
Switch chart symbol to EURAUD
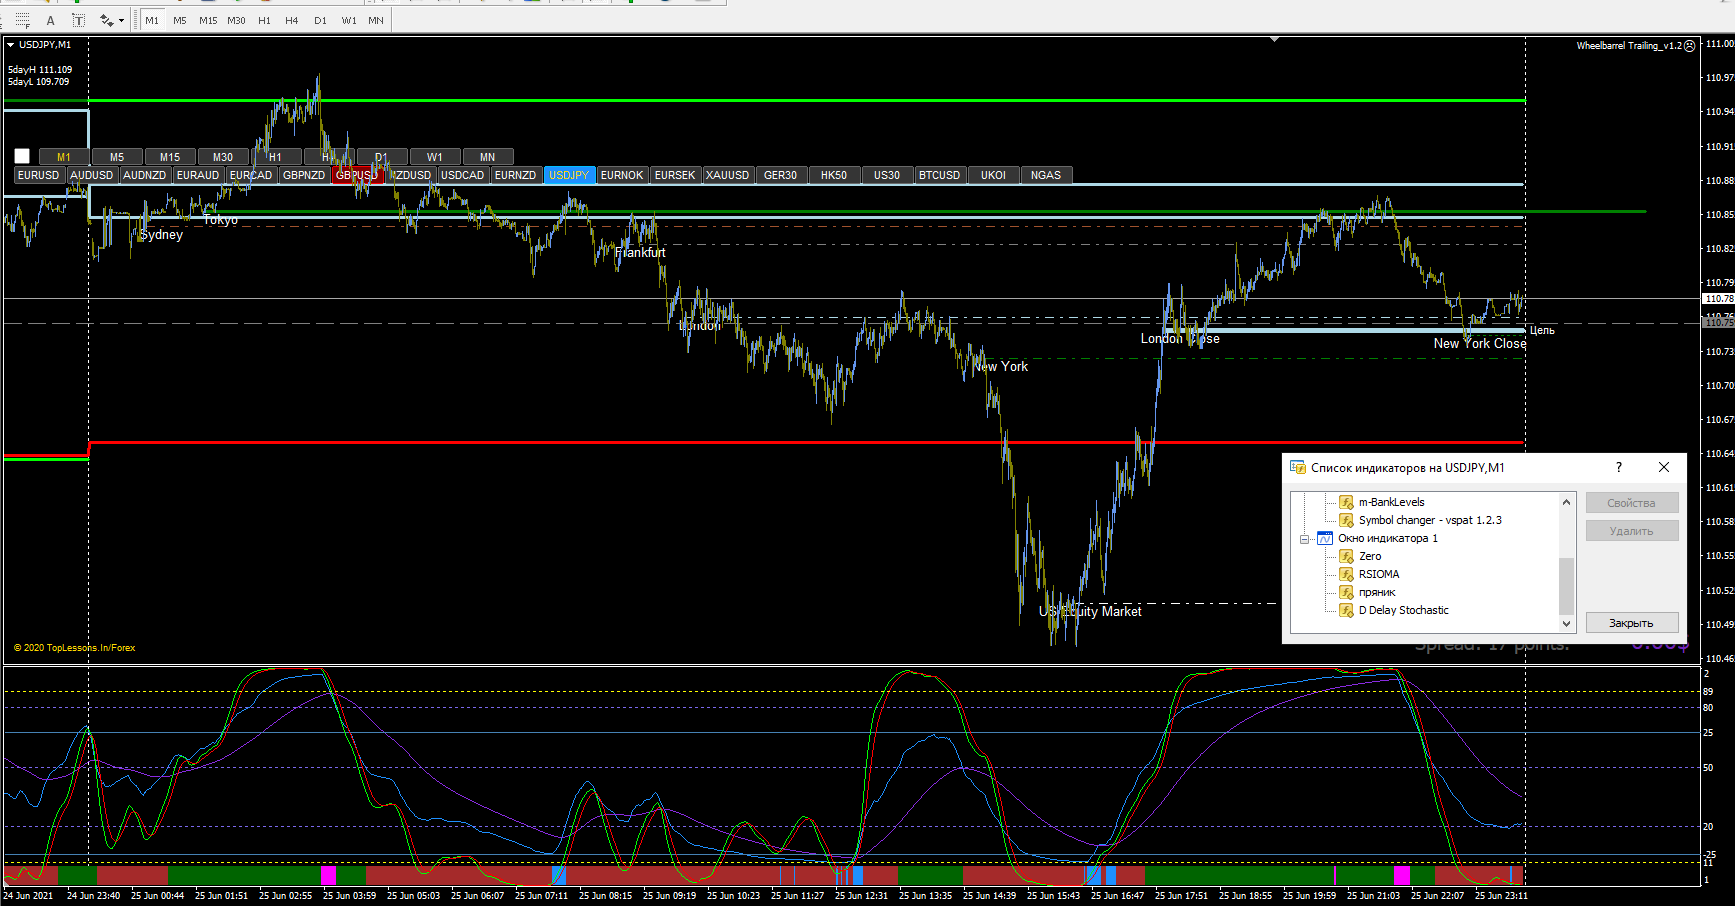(198, 175)
